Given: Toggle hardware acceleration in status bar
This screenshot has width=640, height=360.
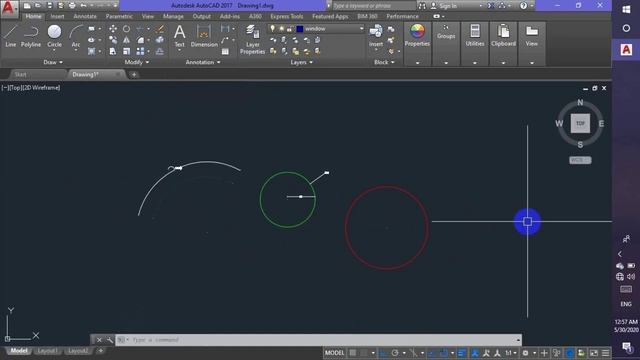Looking at the screenshot, I should (x=570, y=353).
